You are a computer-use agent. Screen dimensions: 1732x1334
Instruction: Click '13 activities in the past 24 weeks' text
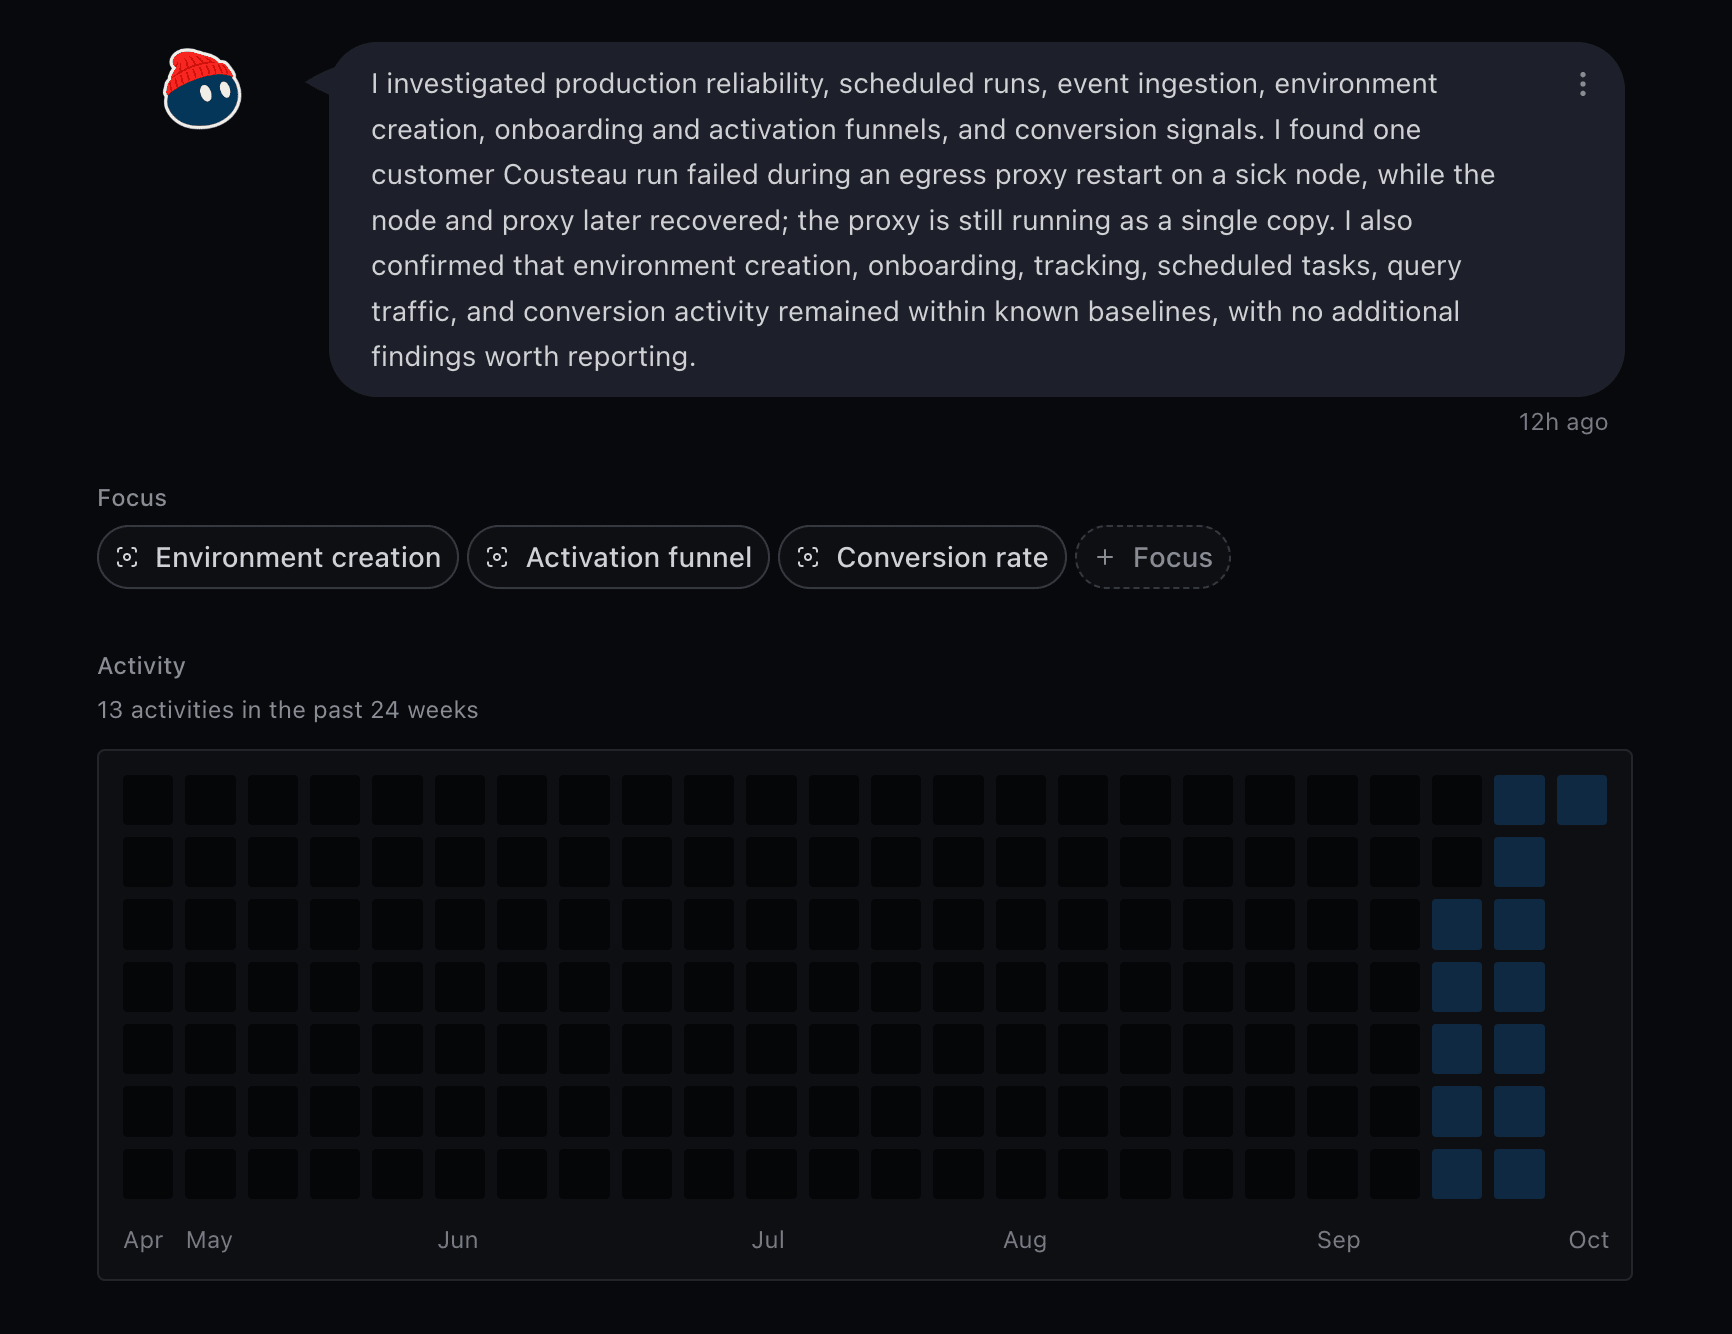pos(288,710)
